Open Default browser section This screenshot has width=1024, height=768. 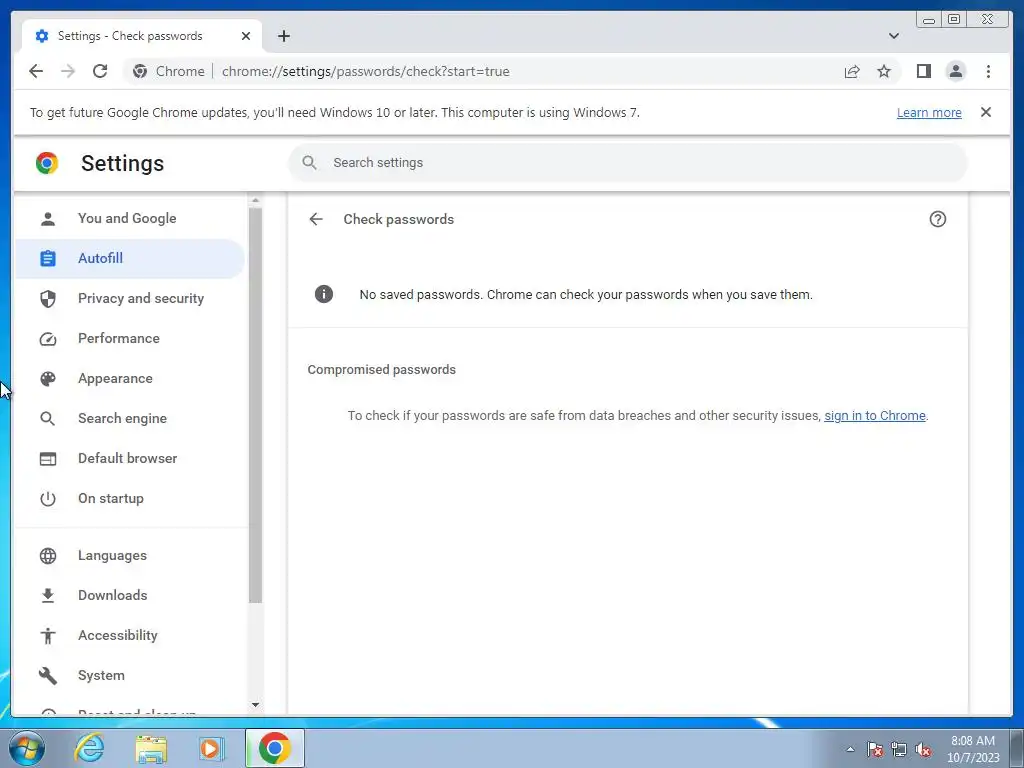click(129, 458)
